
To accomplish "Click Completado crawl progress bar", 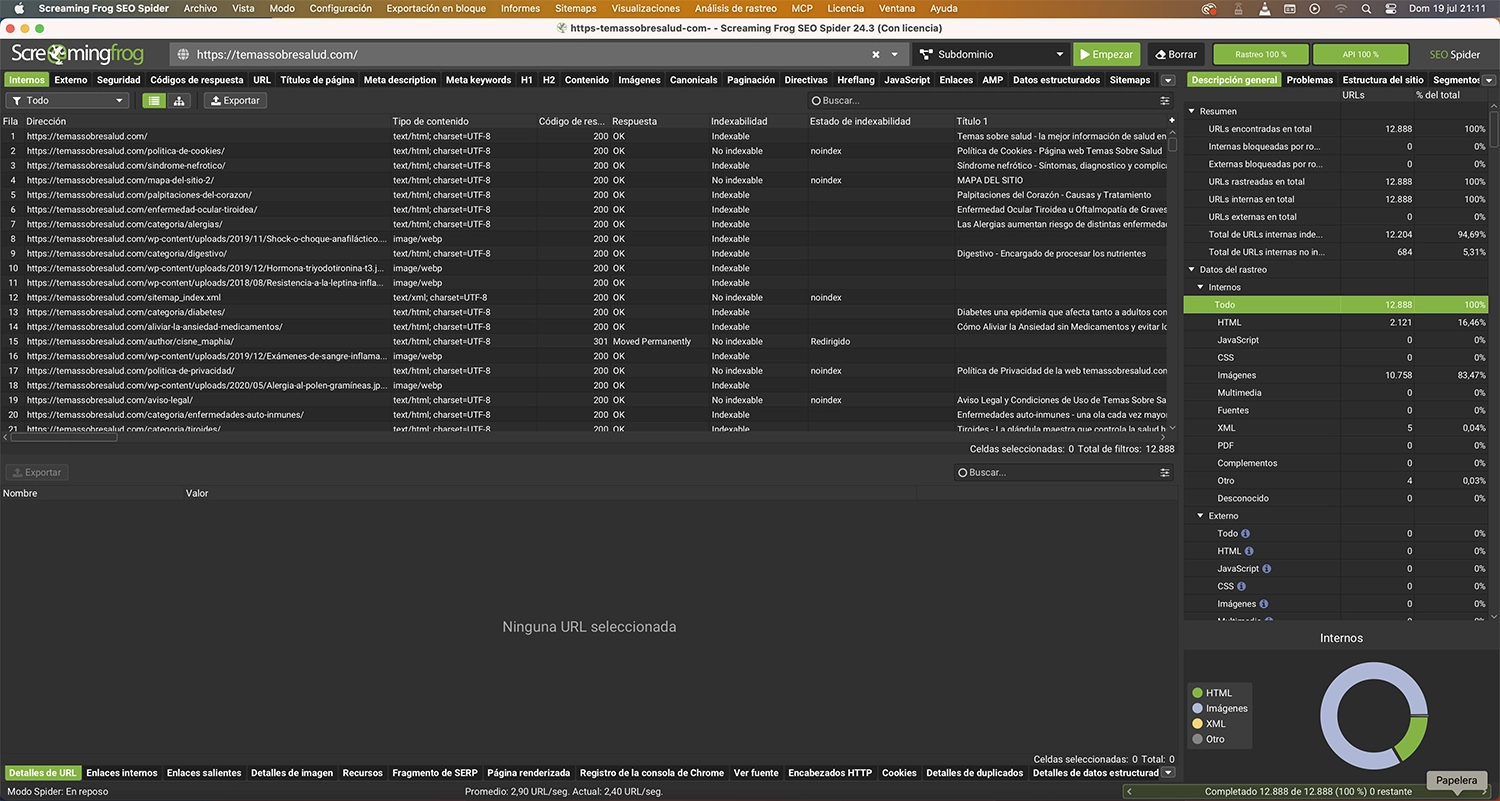I will pos(1307,791).
